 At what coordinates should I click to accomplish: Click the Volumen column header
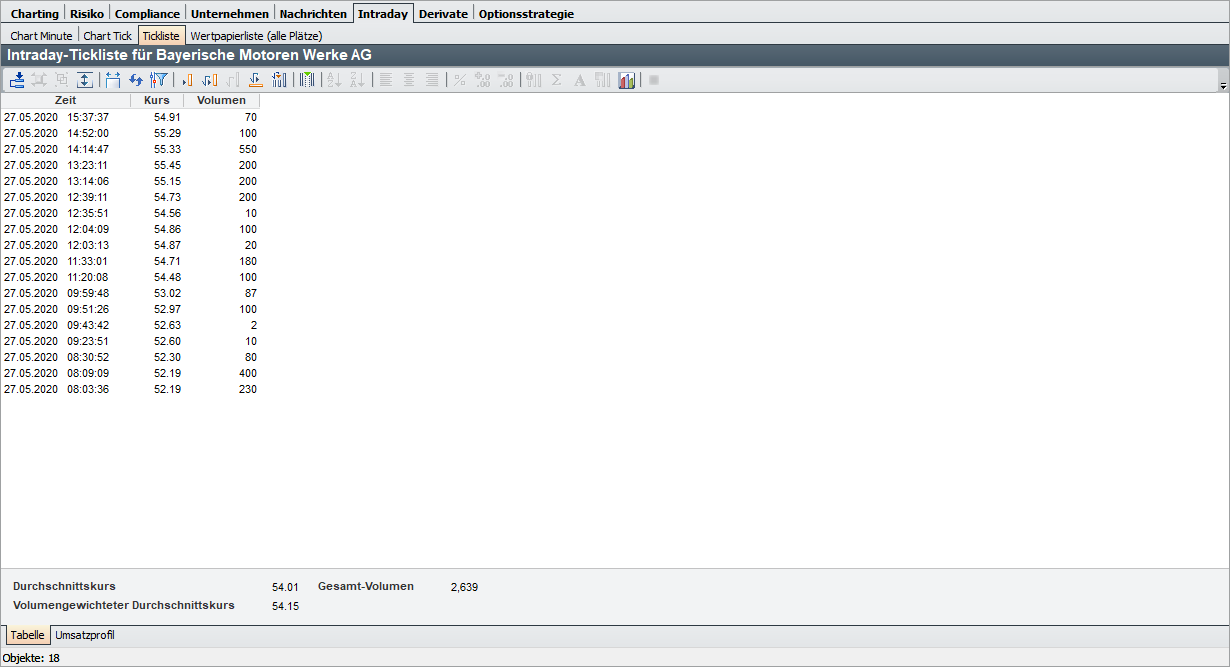pos(221,100)
